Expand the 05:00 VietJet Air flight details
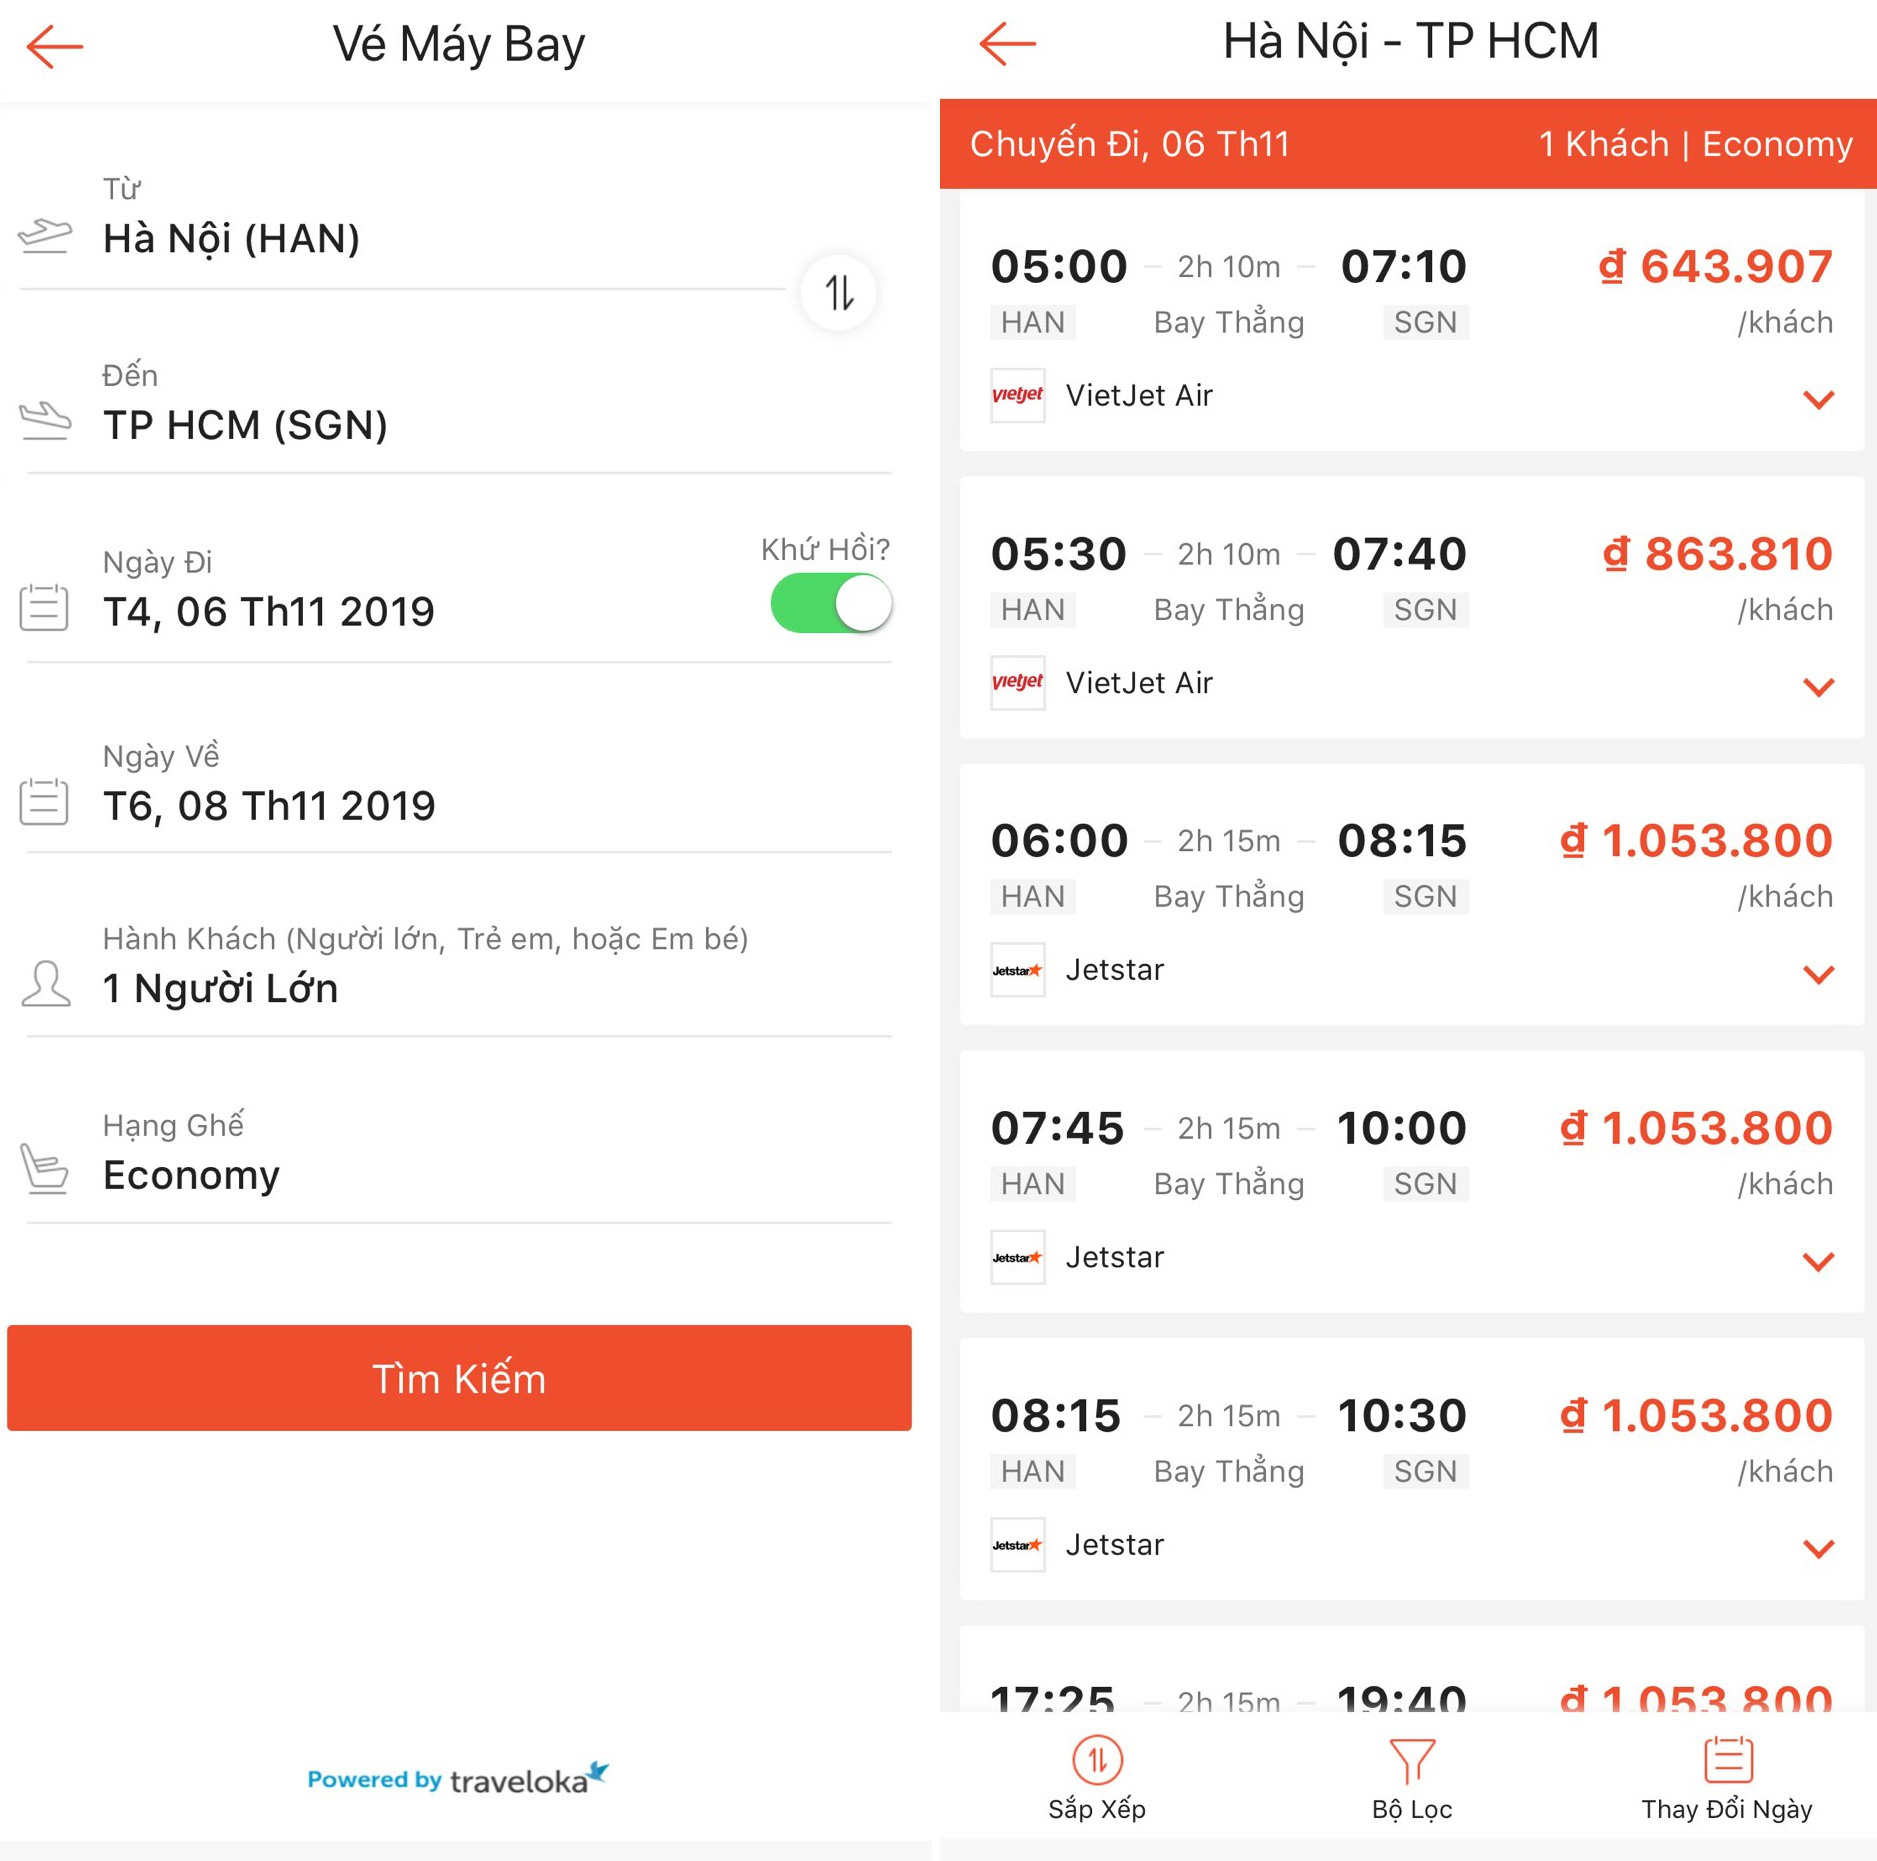 coord(1818,400)
